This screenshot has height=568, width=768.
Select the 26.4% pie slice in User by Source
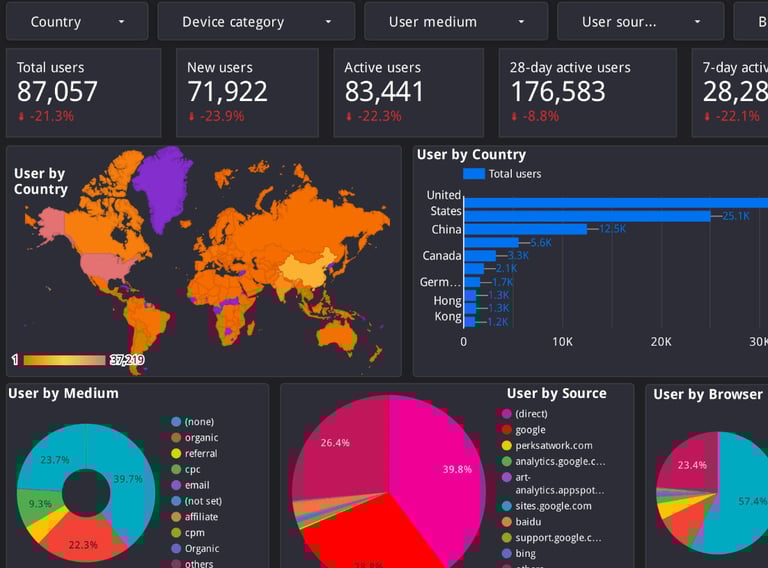[343, 446]
